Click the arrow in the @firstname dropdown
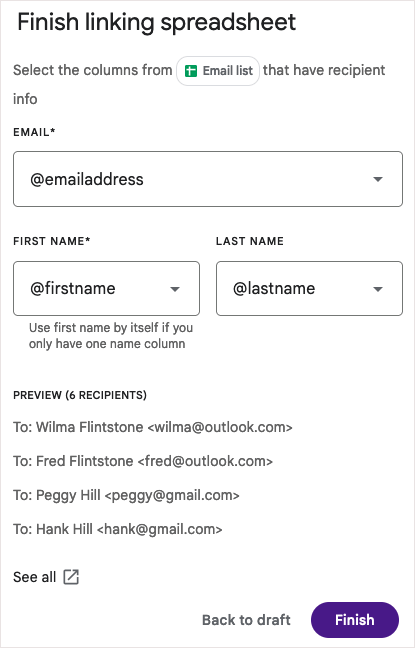 tap(175, 289)
